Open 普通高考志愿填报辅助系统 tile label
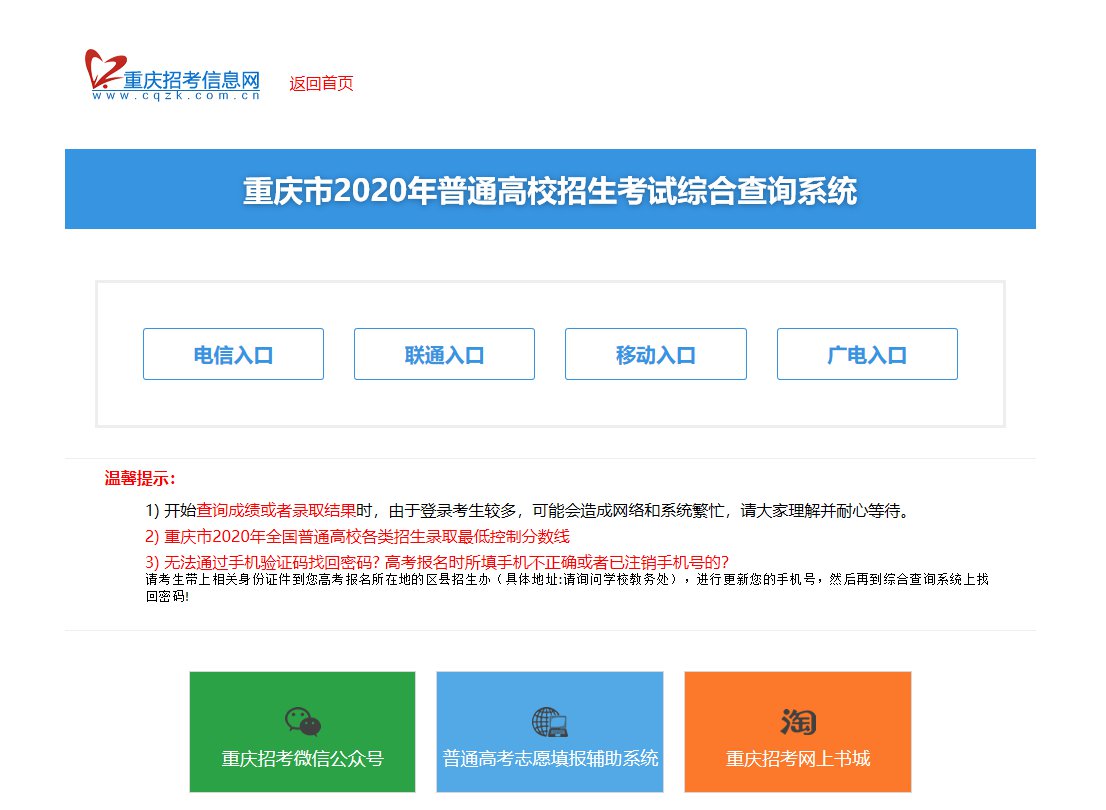The image size is (1106, 810). (x=550, y=758)
